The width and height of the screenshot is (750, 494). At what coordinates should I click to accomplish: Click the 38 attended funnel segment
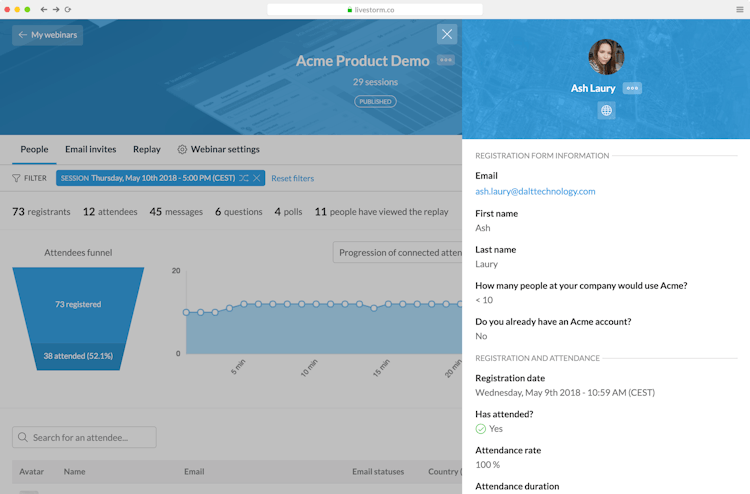pyautogui.click(x=77, y=355)
